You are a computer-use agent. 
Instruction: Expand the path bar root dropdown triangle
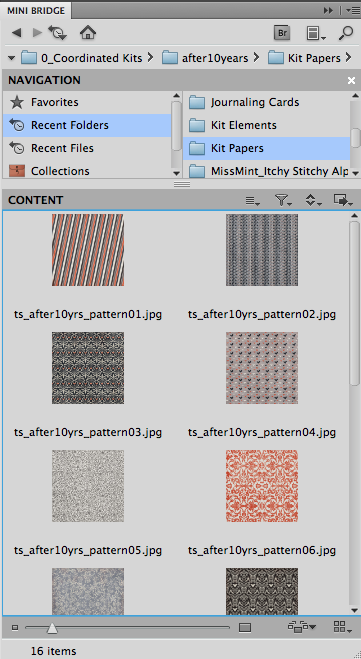(x=11, y=58)
